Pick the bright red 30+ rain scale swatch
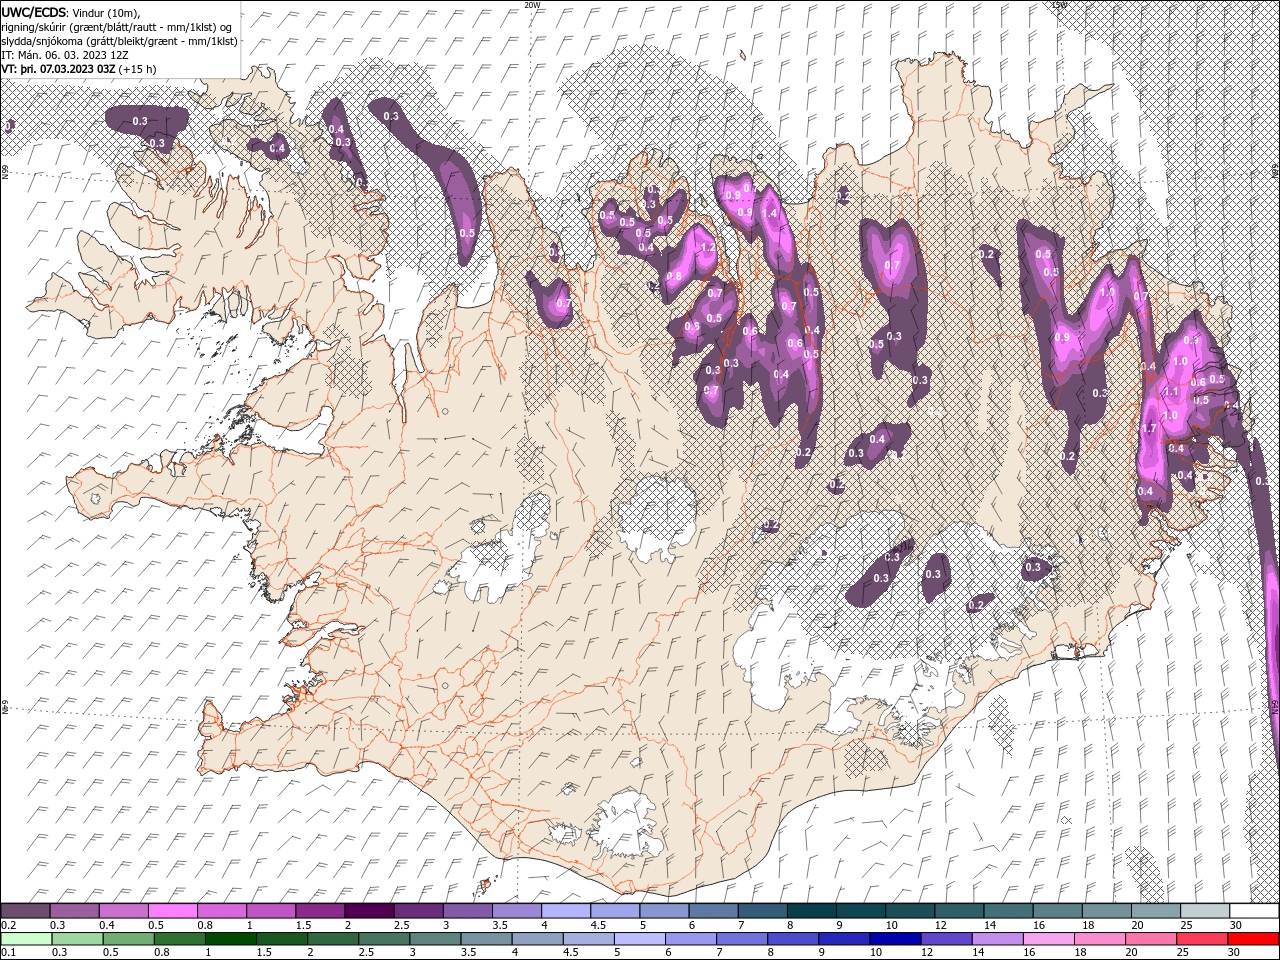The image size is (1280, 960). click(x=1254, y=938)
